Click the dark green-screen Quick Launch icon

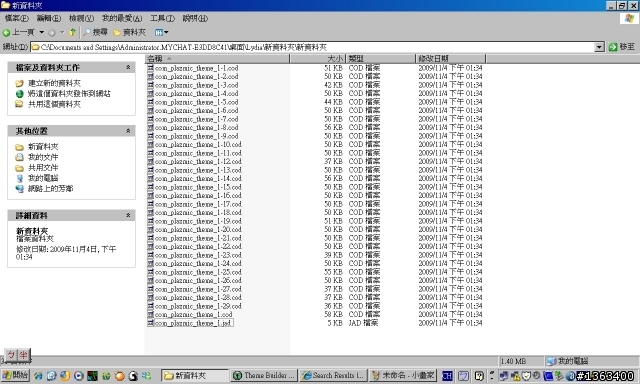coord(92,376)
